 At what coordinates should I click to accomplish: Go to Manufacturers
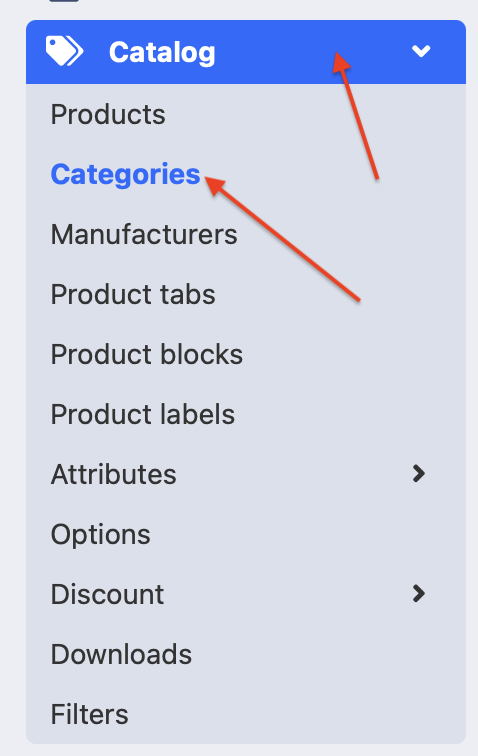click(144, 234)
